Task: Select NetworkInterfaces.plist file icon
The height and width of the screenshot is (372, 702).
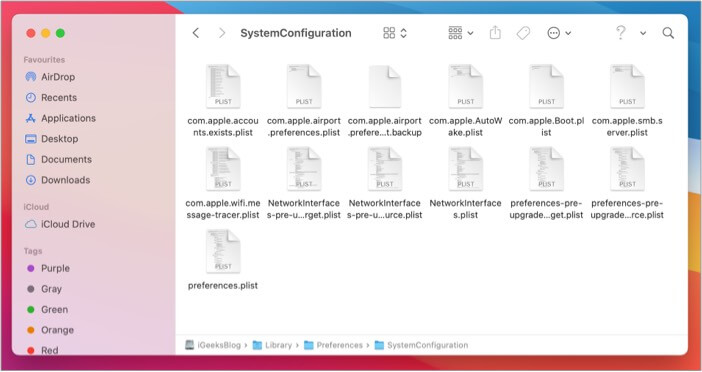Action: [x=465, y=169]
